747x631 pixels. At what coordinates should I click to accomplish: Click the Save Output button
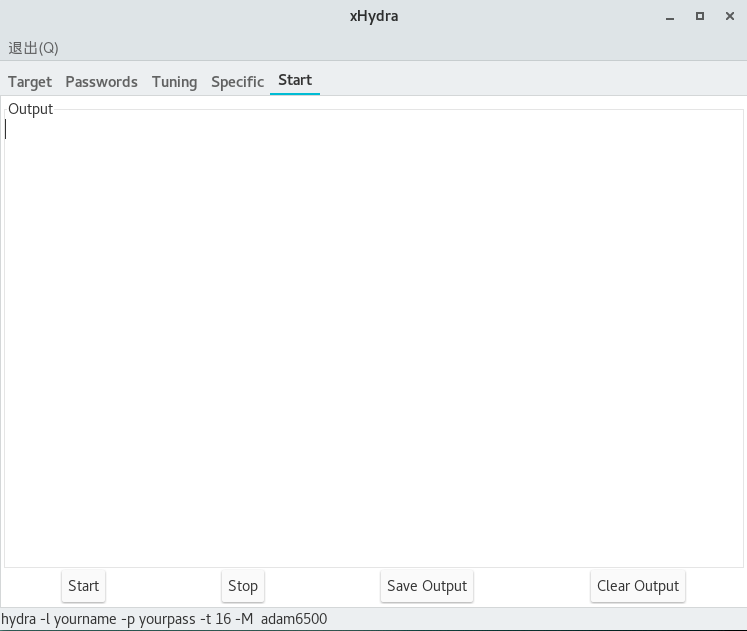(427, 586)
